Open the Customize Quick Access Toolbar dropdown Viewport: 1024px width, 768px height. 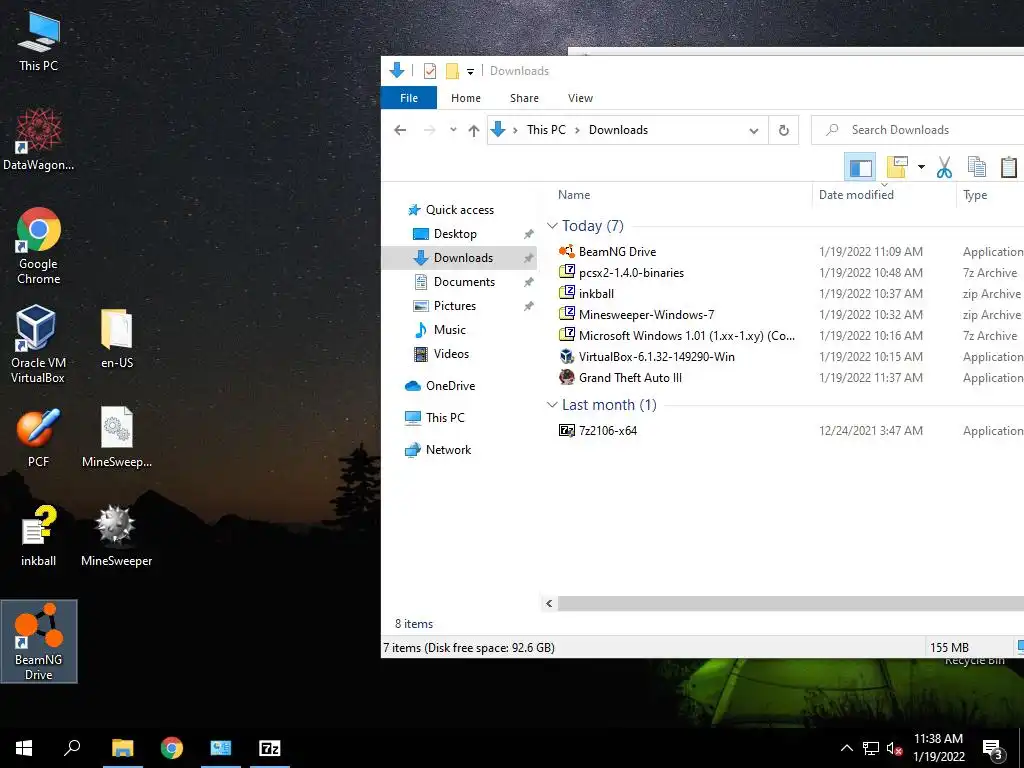pyautogui.click(x=470, y=72)
